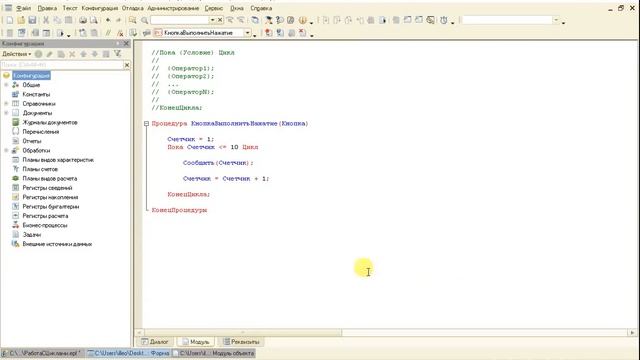Switch to the РаботаСЦиклами.epf window tab

(x=43, y=353)
